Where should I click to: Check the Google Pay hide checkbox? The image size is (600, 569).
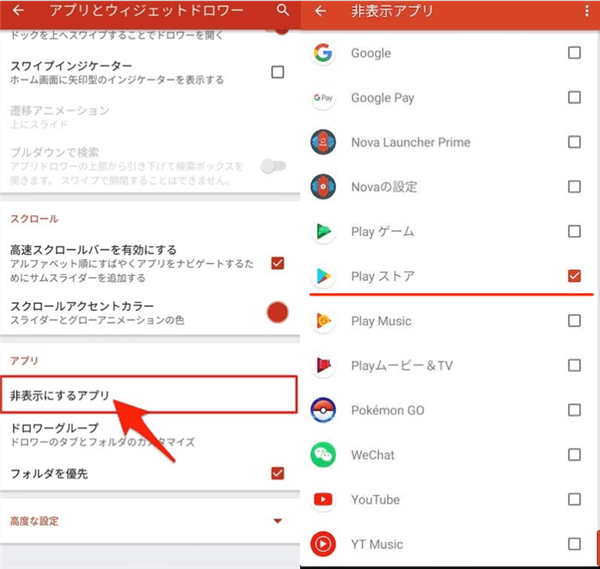click(574, 98)
